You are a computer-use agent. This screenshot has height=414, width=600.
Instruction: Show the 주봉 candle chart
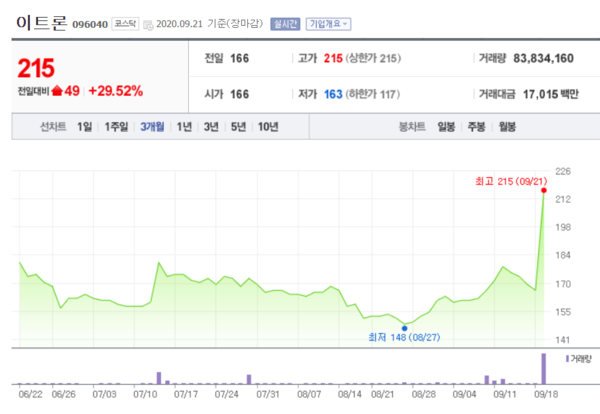[476, 127]
